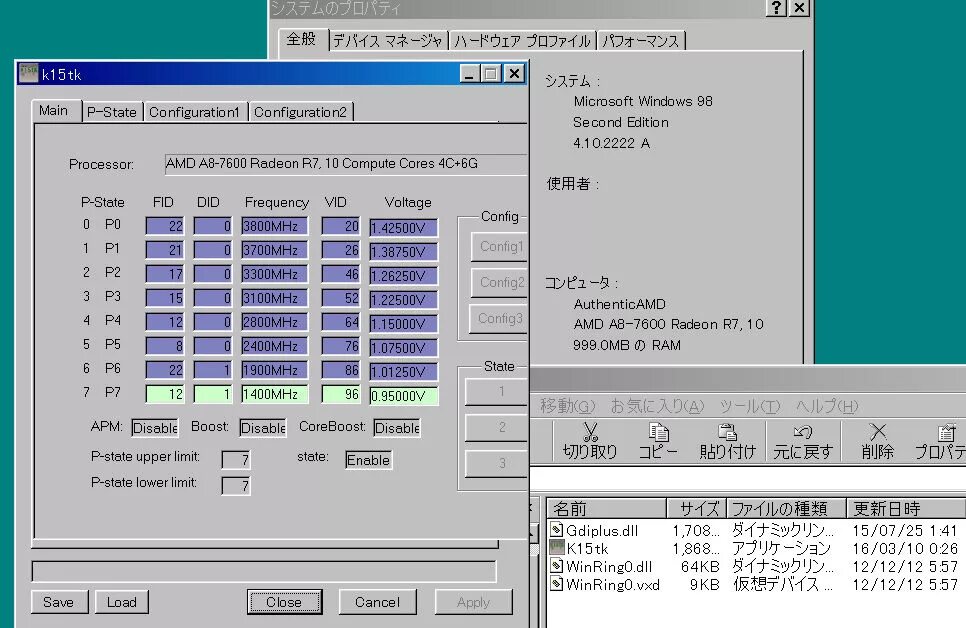Screen dimensions: 966x628
Task: Open the ハードウェア プロファイル tab
Action: 522,41
